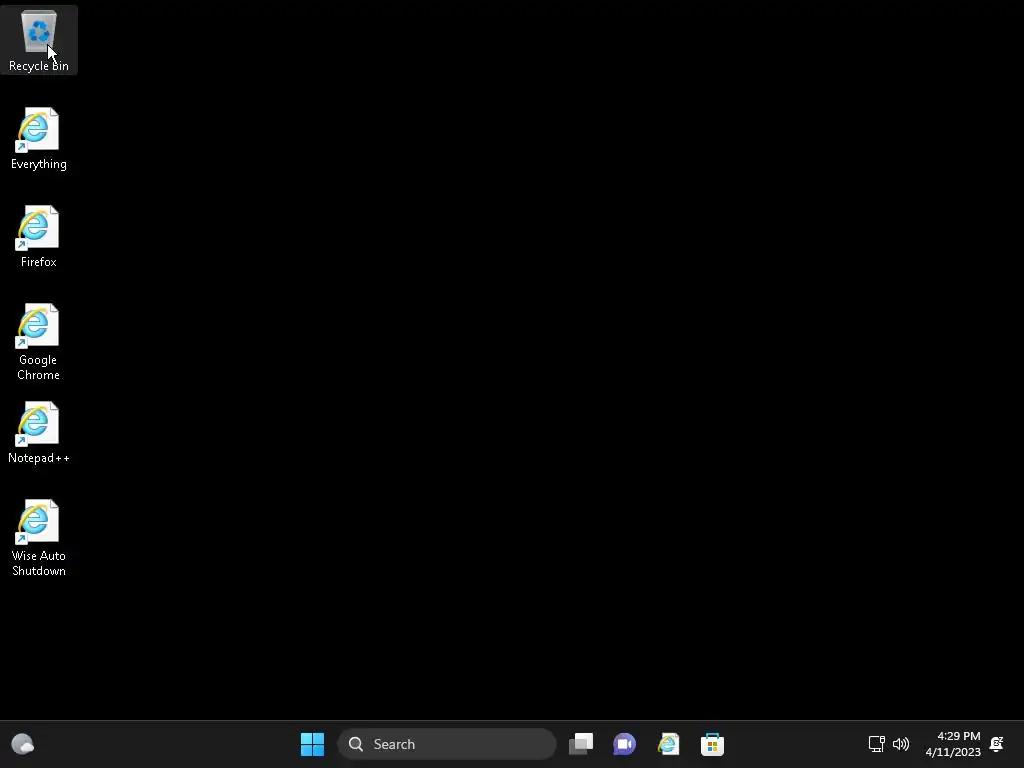Viewport: 1024px width, 768px height.
Task: Open the Chat app on taskbar
Action: pyautogui.click(x=624, y=744)
